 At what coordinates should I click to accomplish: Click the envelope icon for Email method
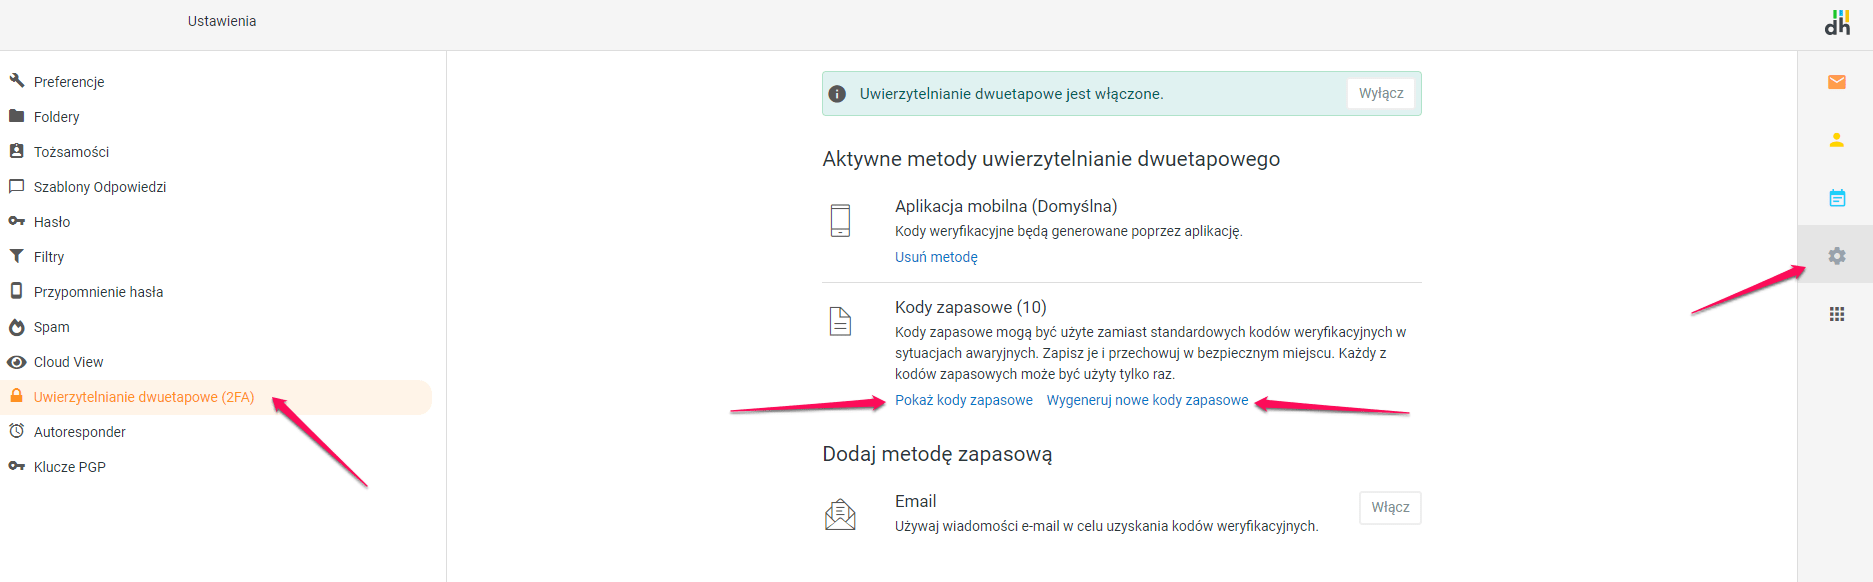click(x=840, y=514)
